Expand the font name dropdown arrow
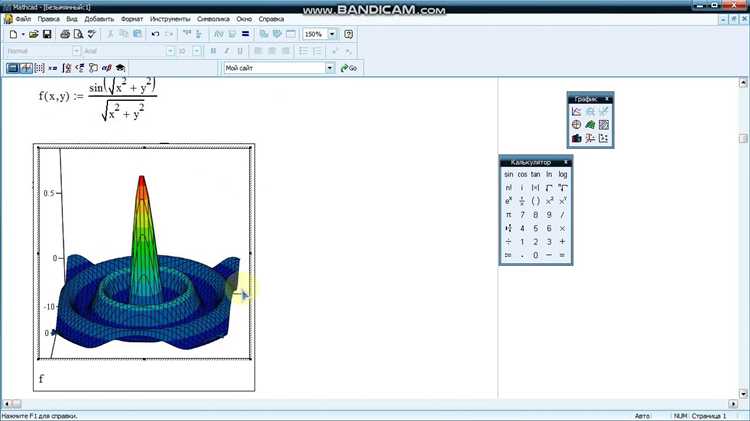The height and width of the screenshot is (421, 750). point(170,51)
